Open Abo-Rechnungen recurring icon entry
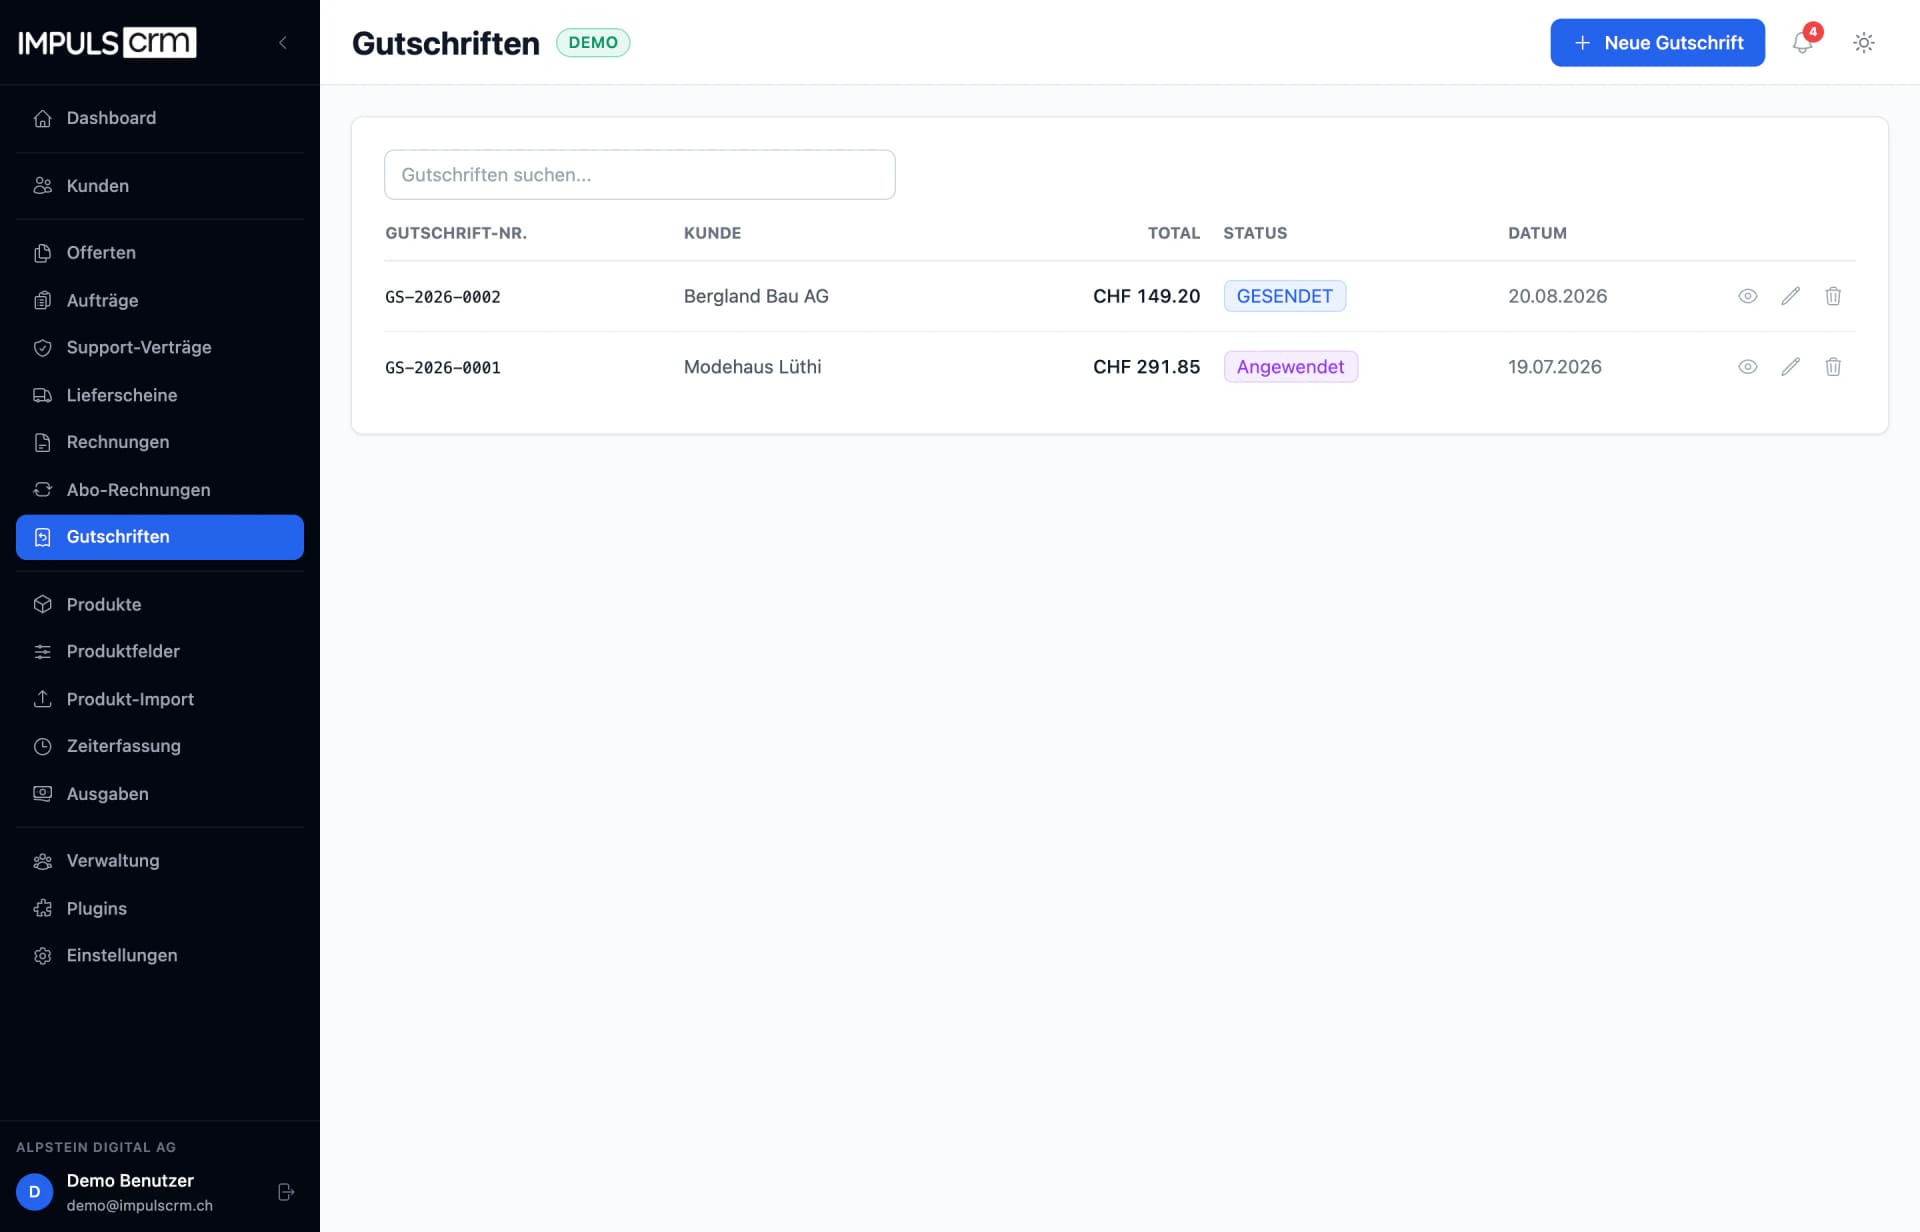The width and height of the screenshot is (1920, 1232). click(x=160, y=490)
